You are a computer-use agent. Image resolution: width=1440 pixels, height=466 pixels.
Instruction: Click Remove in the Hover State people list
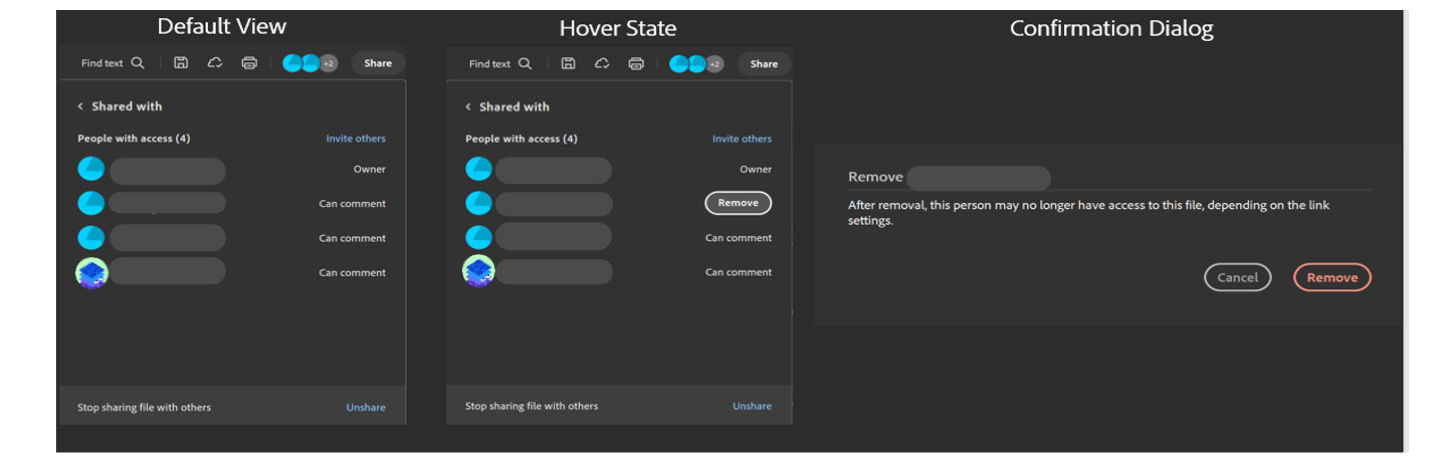[738, 203]
